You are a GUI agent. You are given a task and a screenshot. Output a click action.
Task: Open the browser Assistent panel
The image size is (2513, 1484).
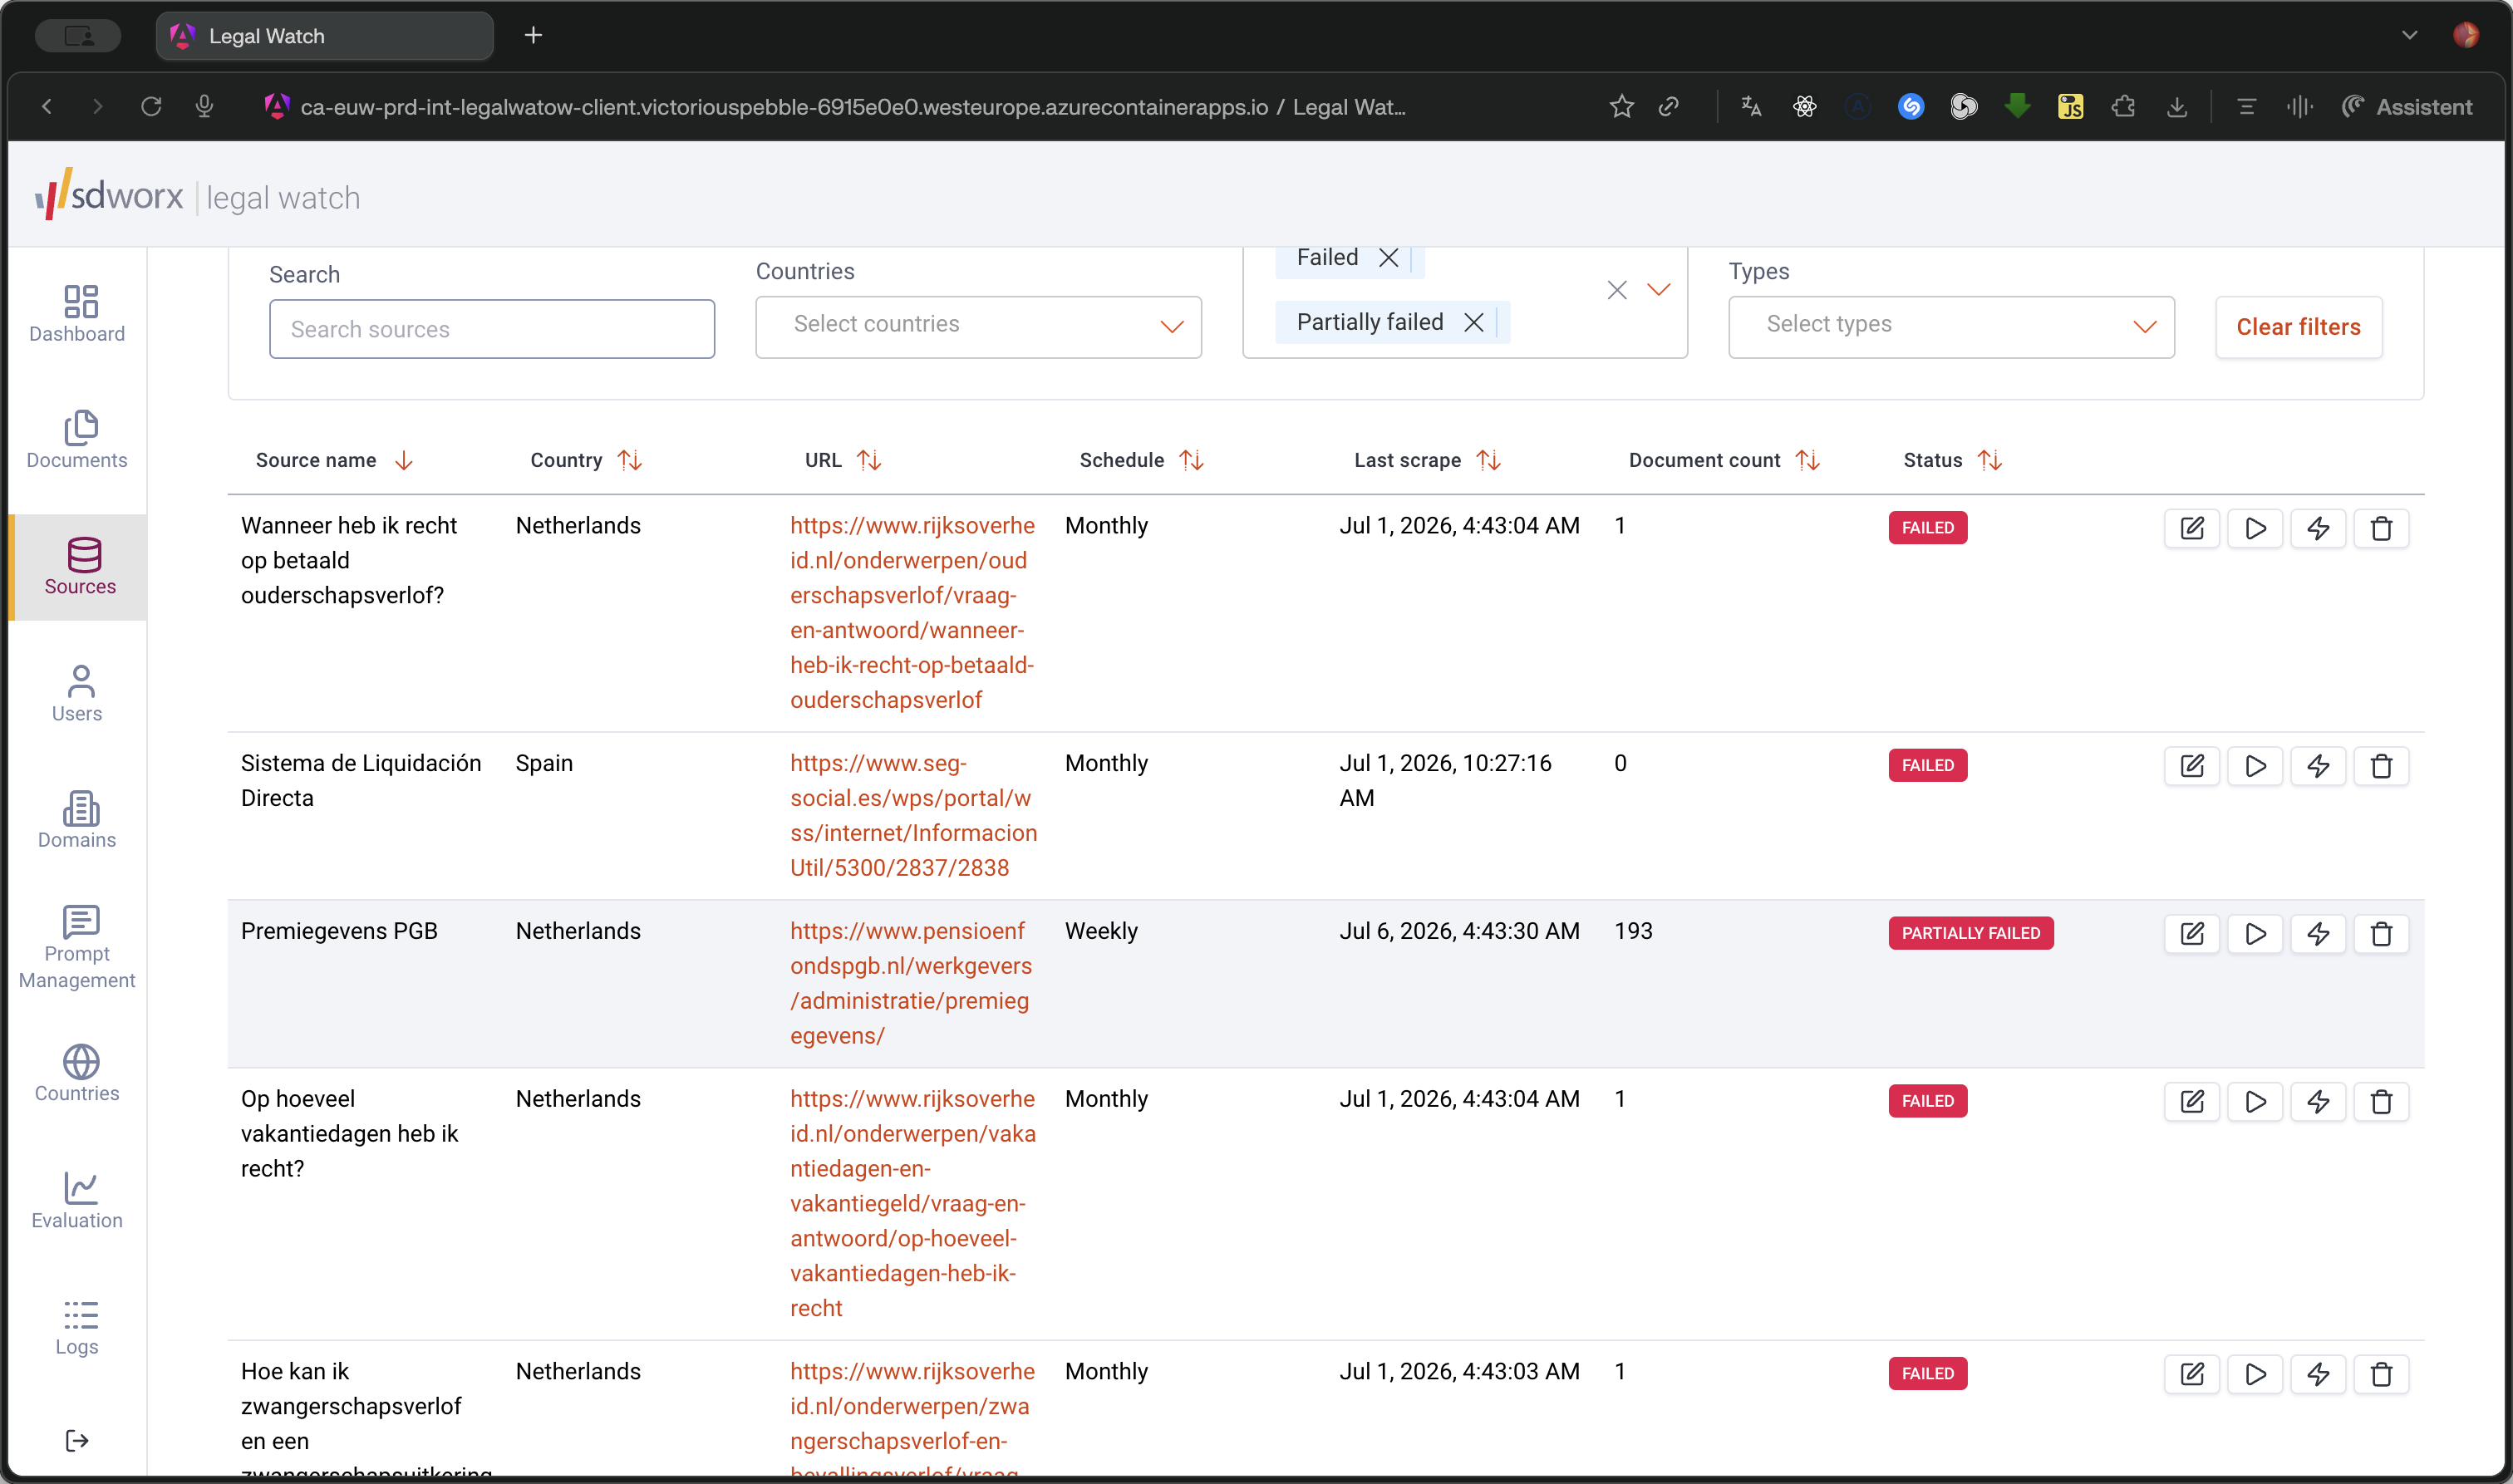[x=2407, y=106]
